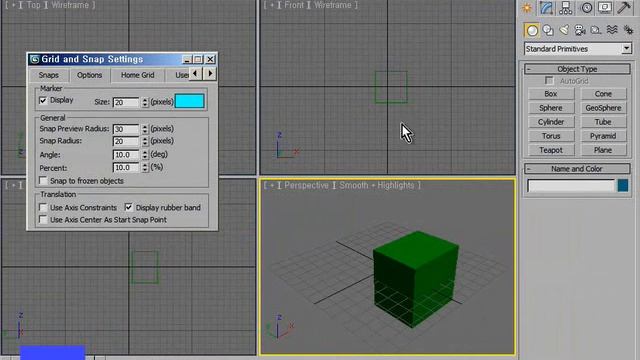Click the object name input field
This screenshot has height=360, width=640.
[x=571, y=186]
